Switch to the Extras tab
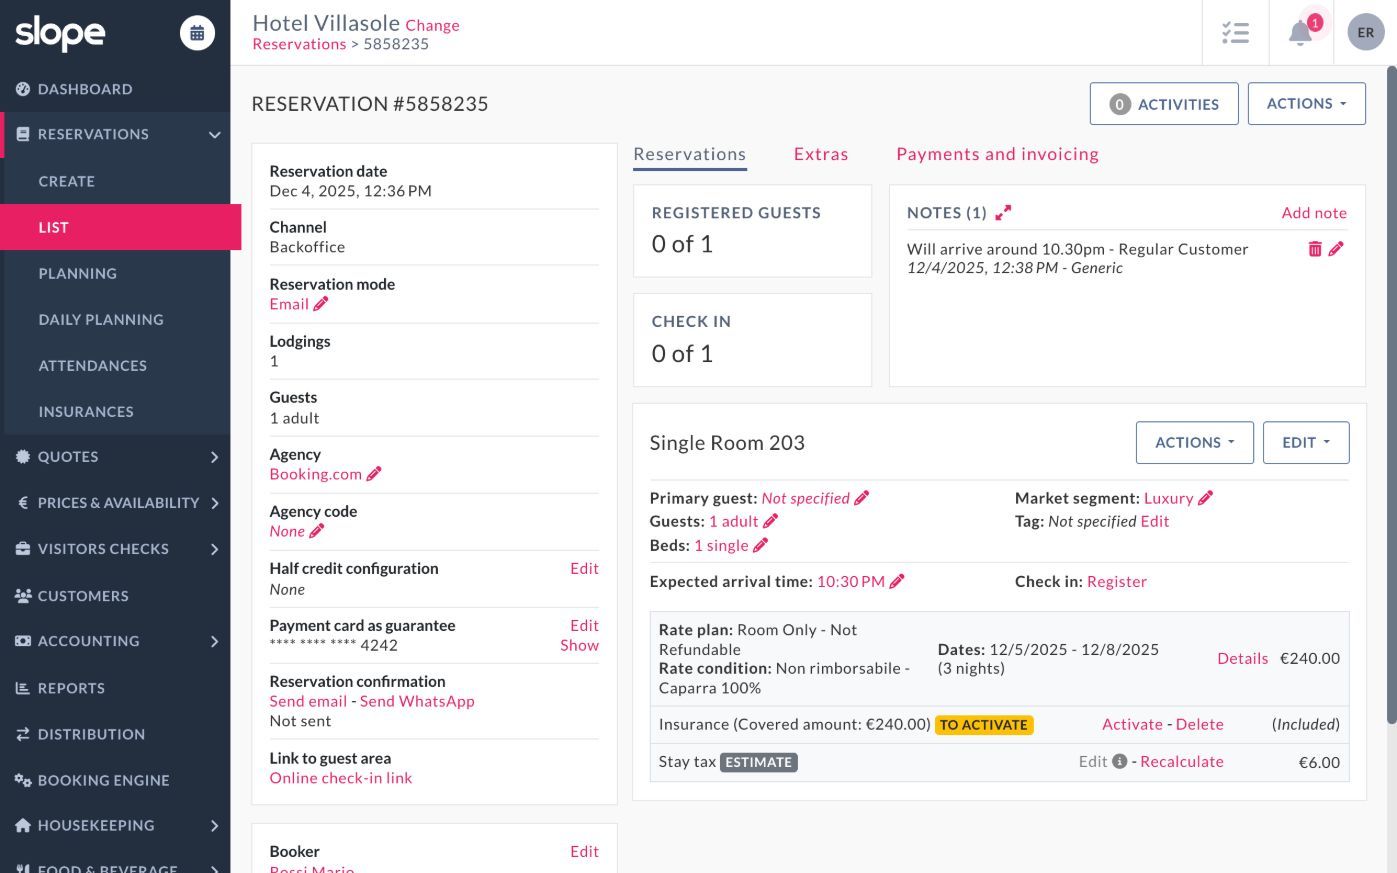Viewport: 1397px width, 873px height. (820, 154)
